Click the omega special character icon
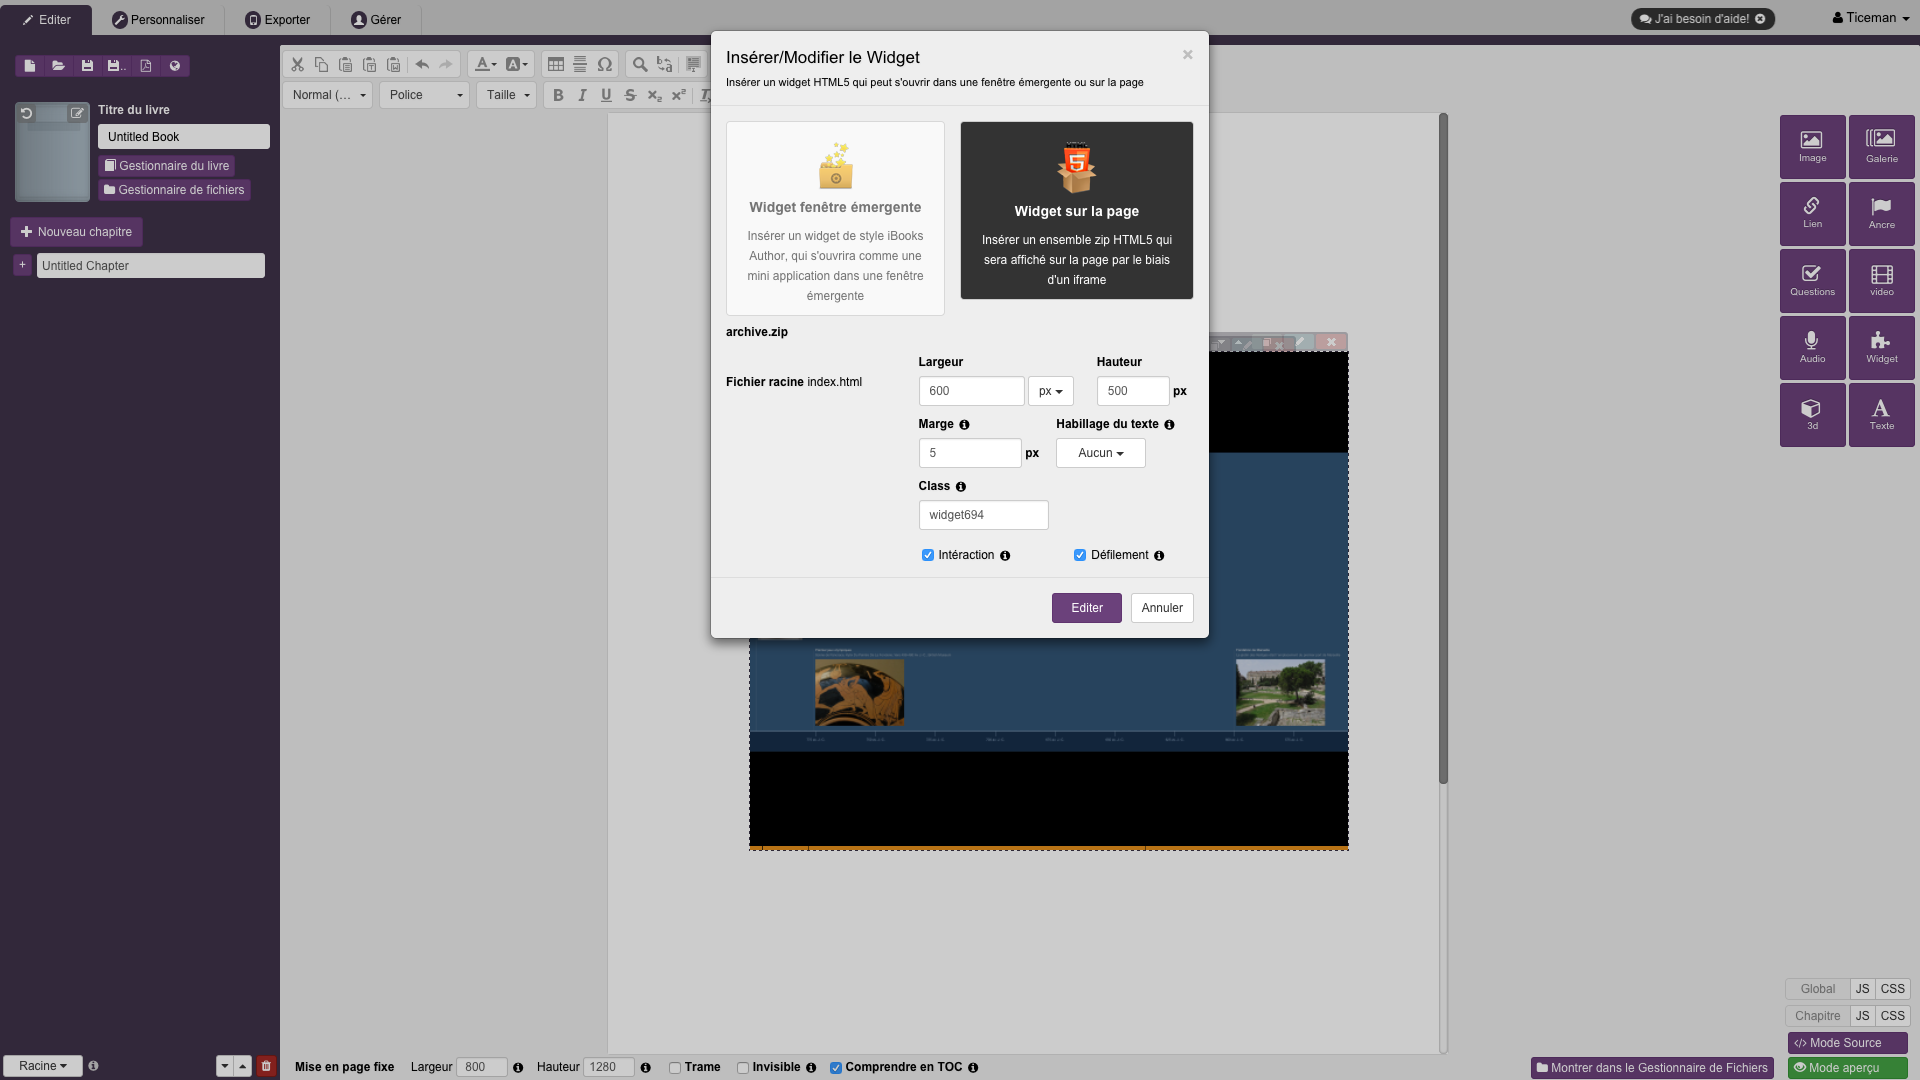Screen dimensions: 1920x1080 point(605,64)
